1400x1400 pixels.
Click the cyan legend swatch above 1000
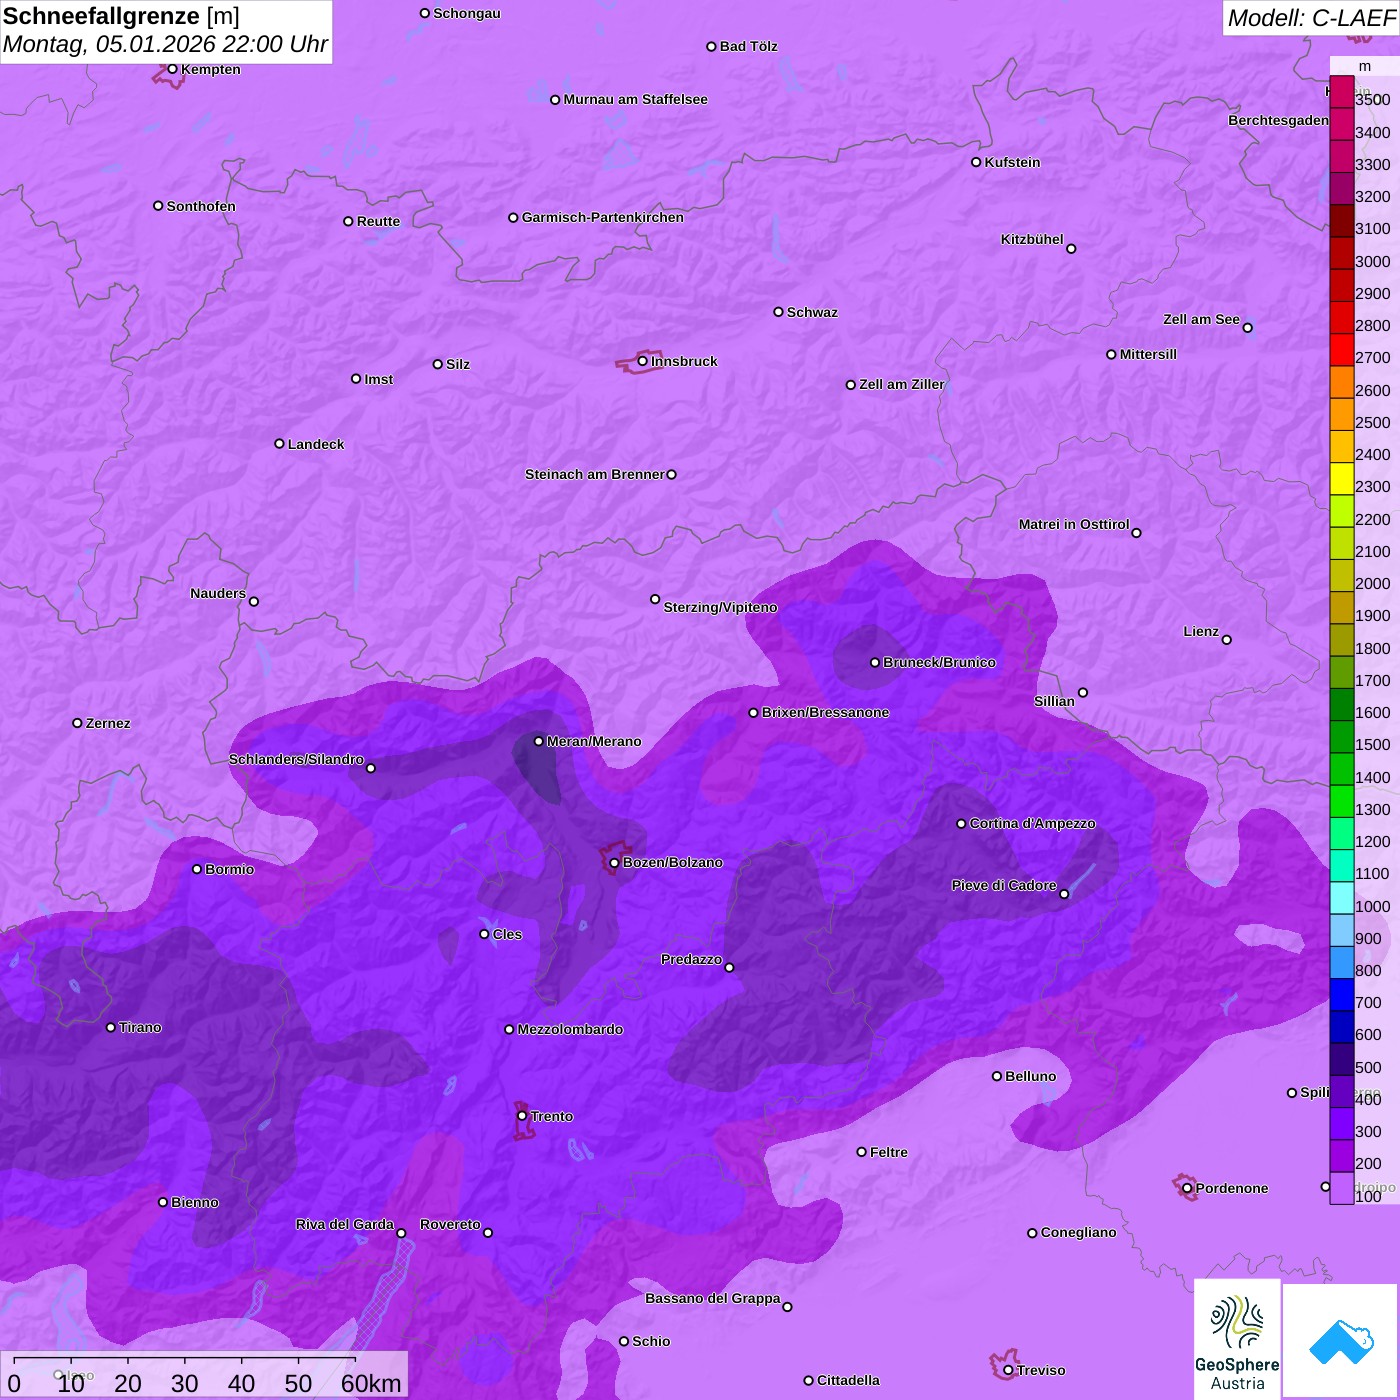[x=1341, y=898]
